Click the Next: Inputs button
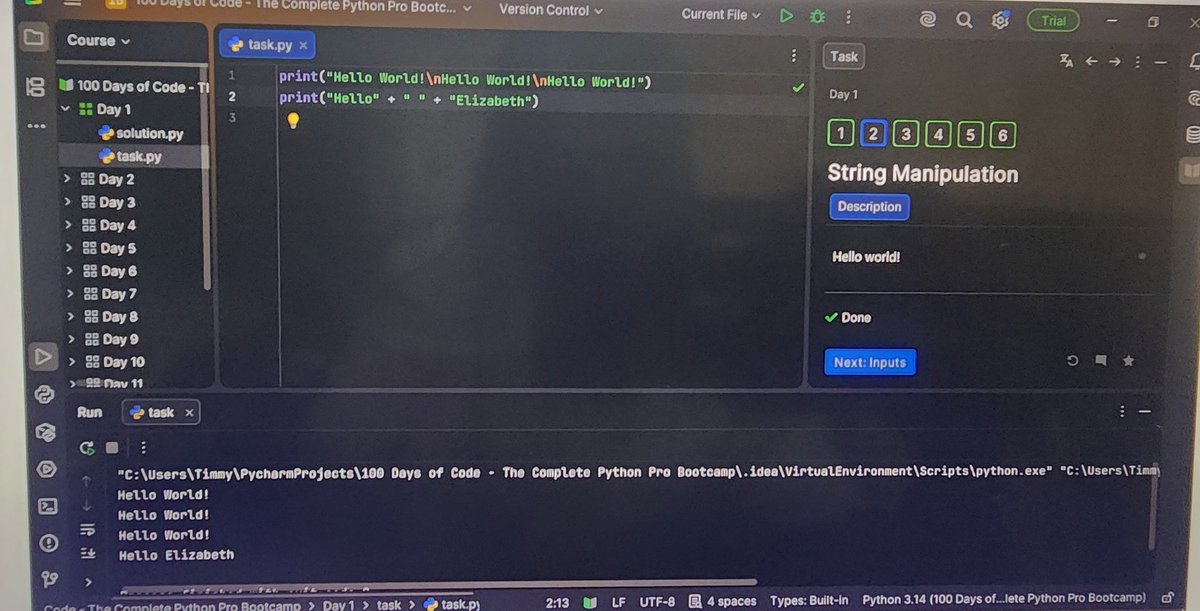The width and height of the screenshot is (1200, 611). coord(870,362)
